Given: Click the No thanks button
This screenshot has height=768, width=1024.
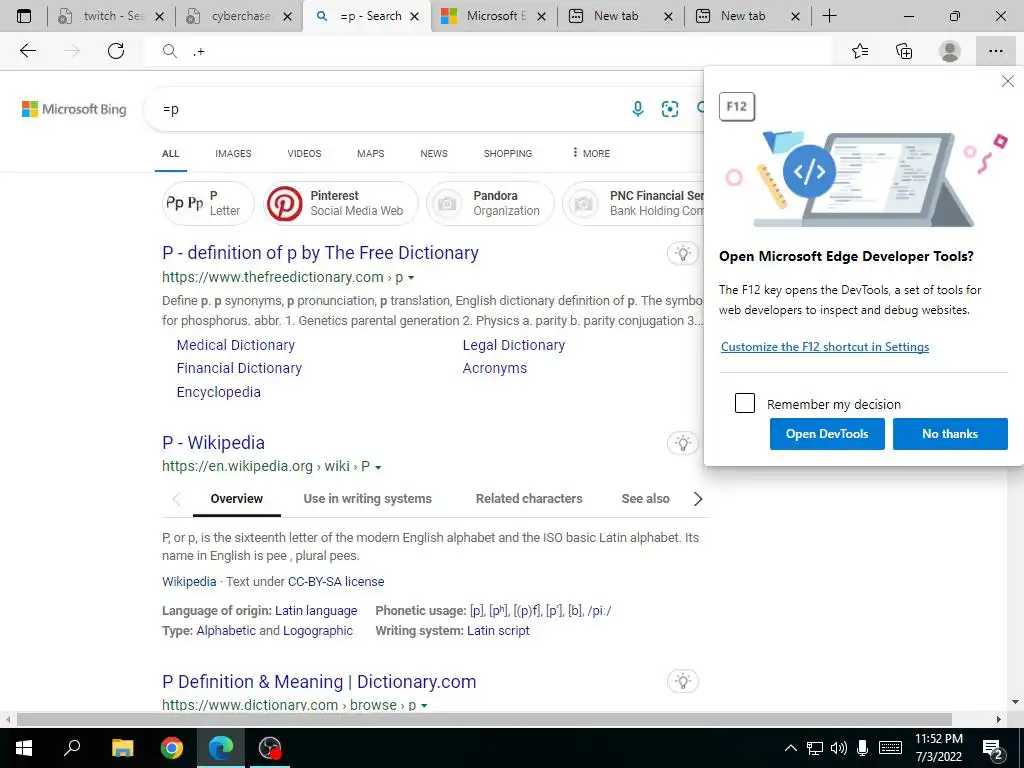Looking at the screenshot, I should pyautogui.click(x=950, y=434).
